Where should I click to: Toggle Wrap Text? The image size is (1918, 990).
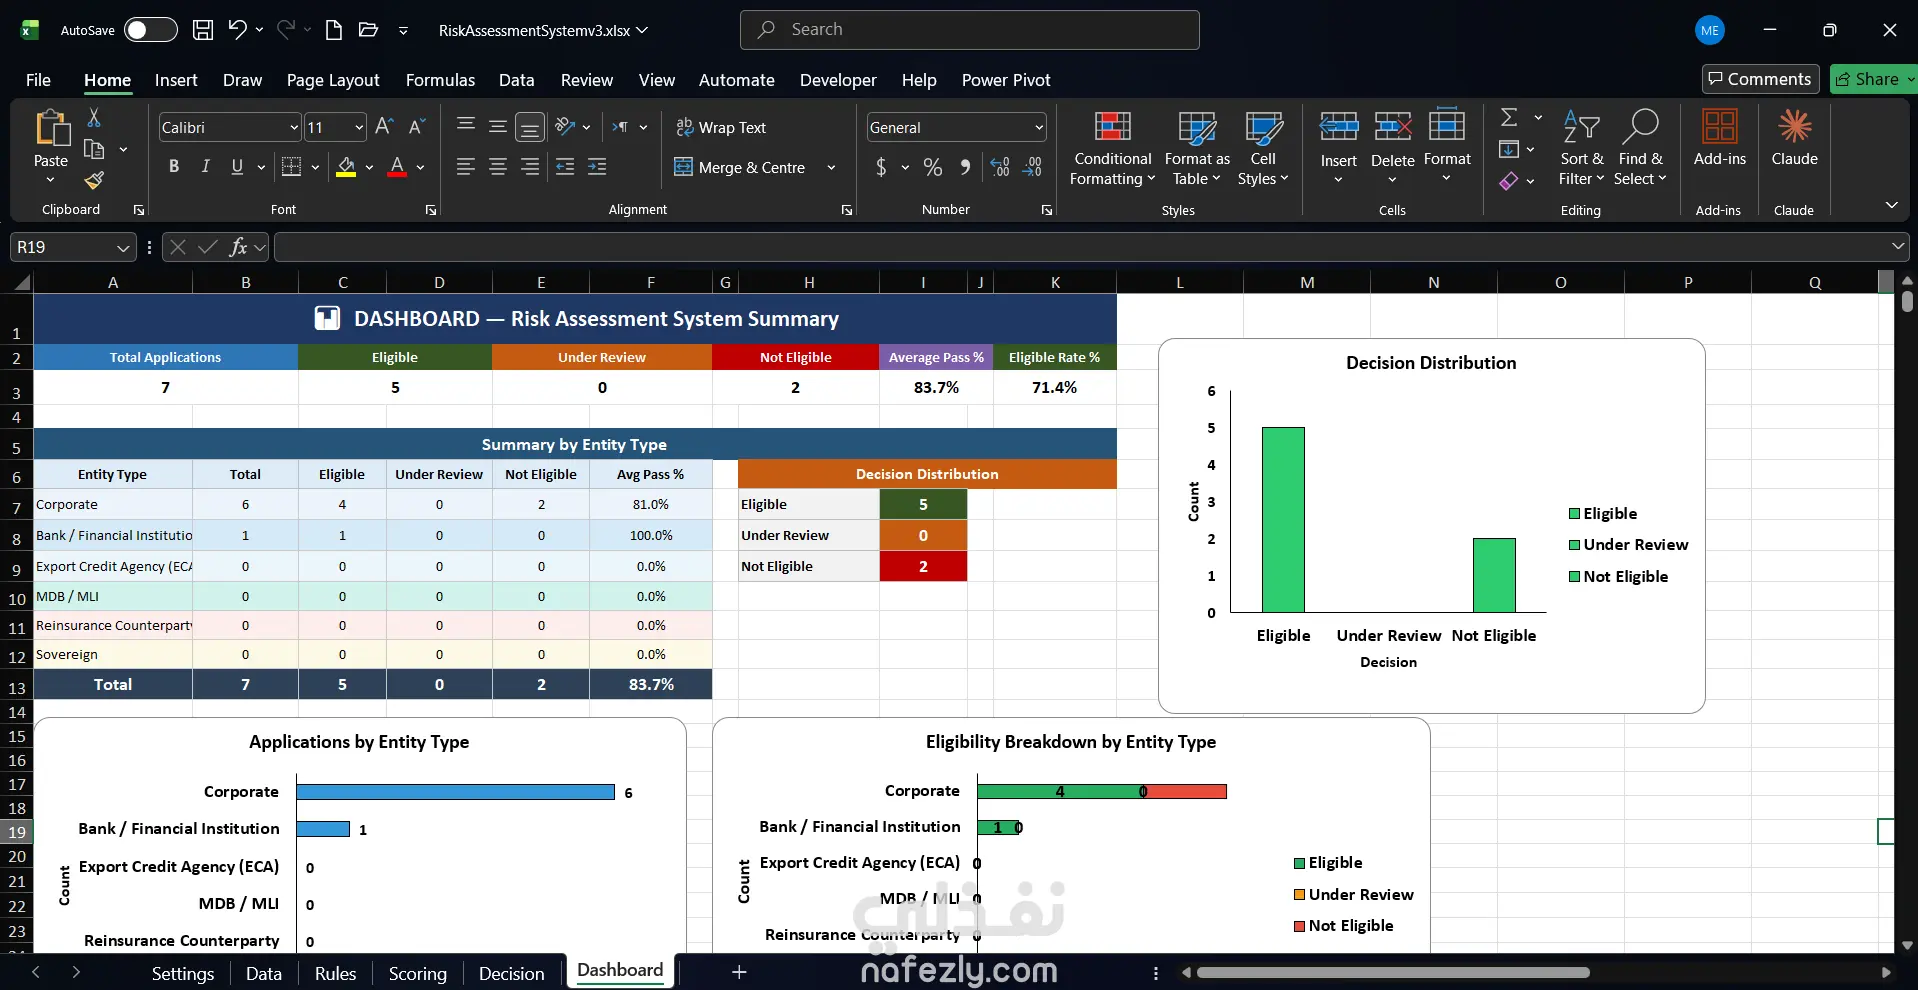point(721,127)
